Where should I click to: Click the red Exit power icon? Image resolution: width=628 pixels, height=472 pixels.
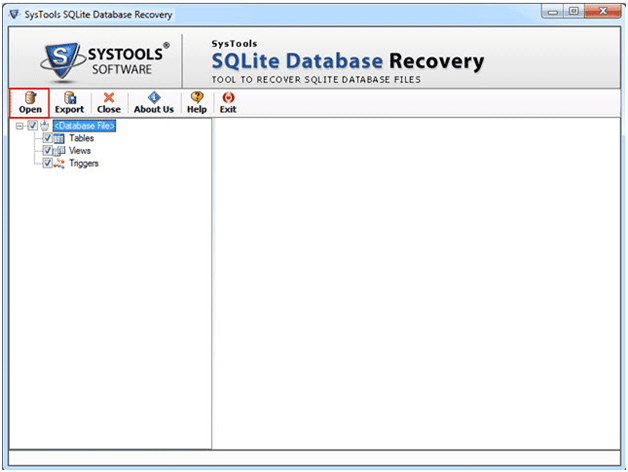(228, 97)
